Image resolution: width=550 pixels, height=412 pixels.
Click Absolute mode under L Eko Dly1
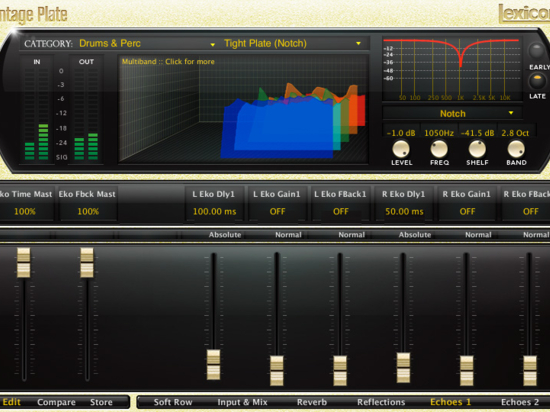tap(225, 235)
